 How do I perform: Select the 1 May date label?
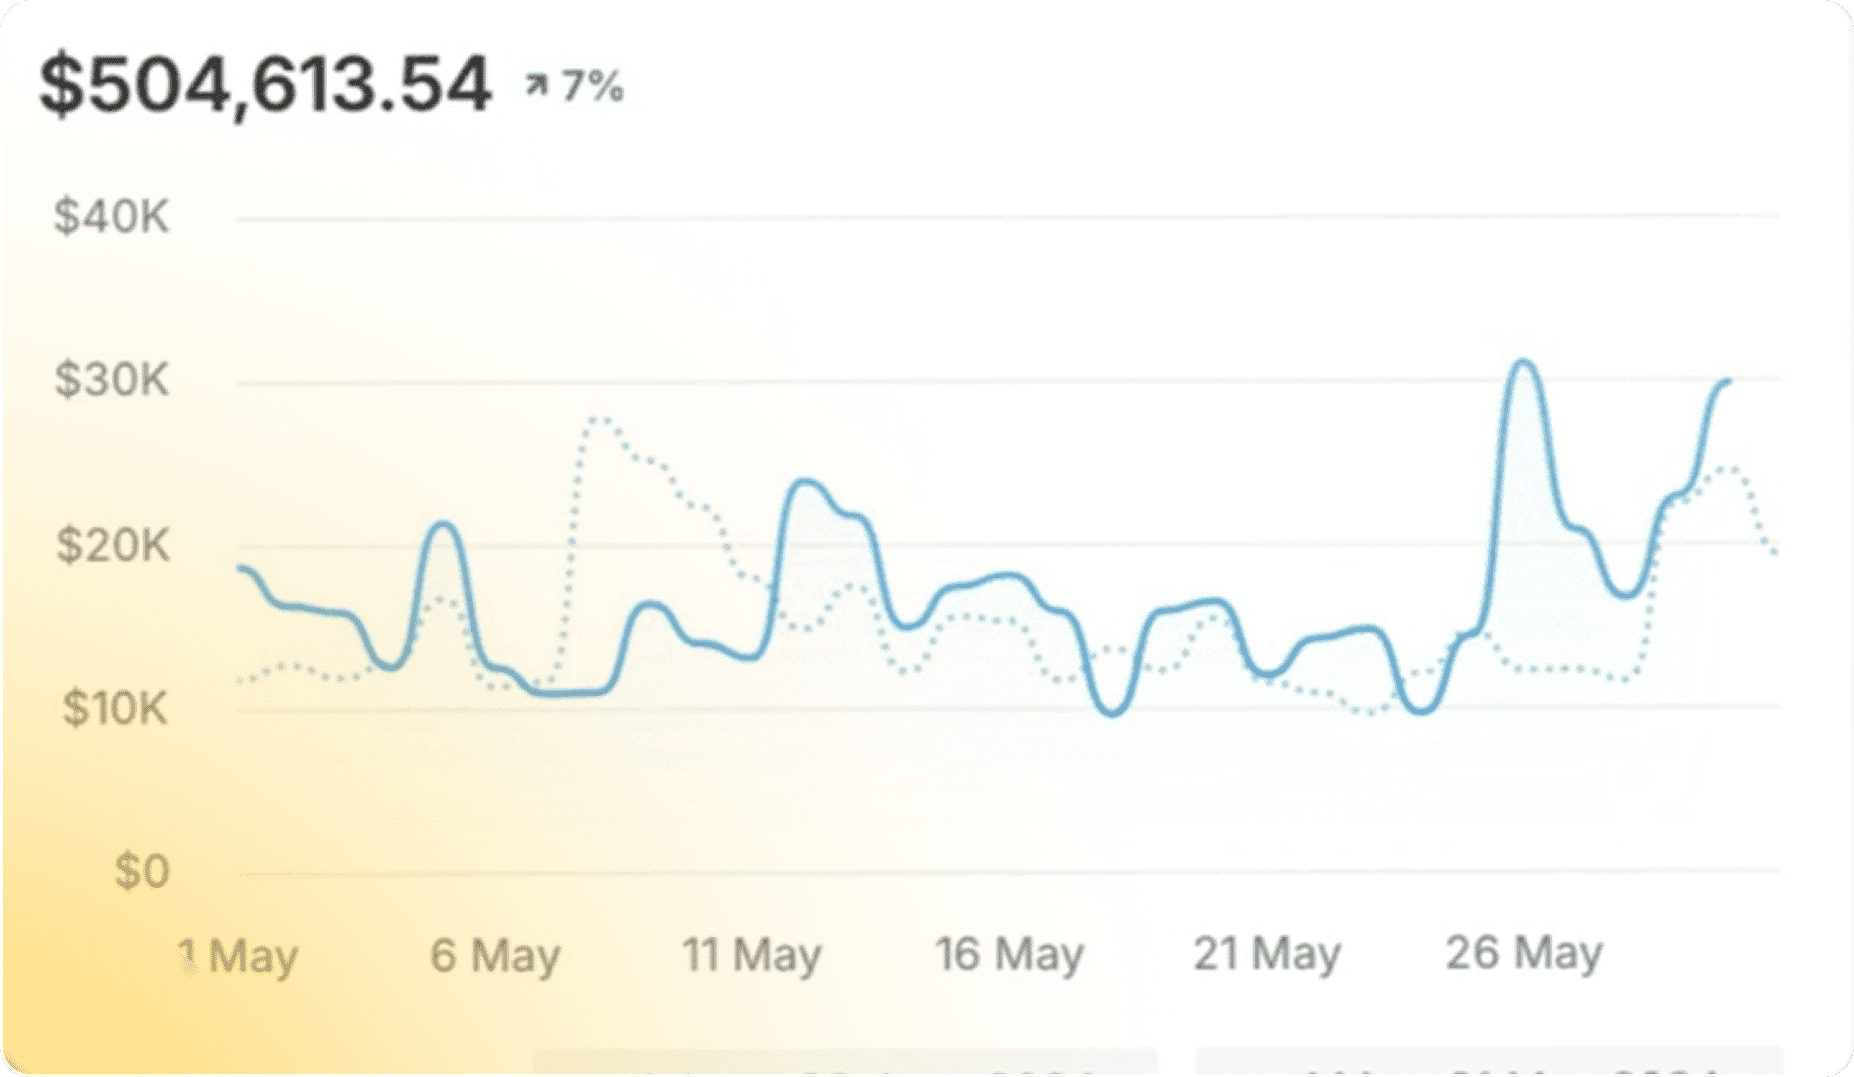[238, 956]
